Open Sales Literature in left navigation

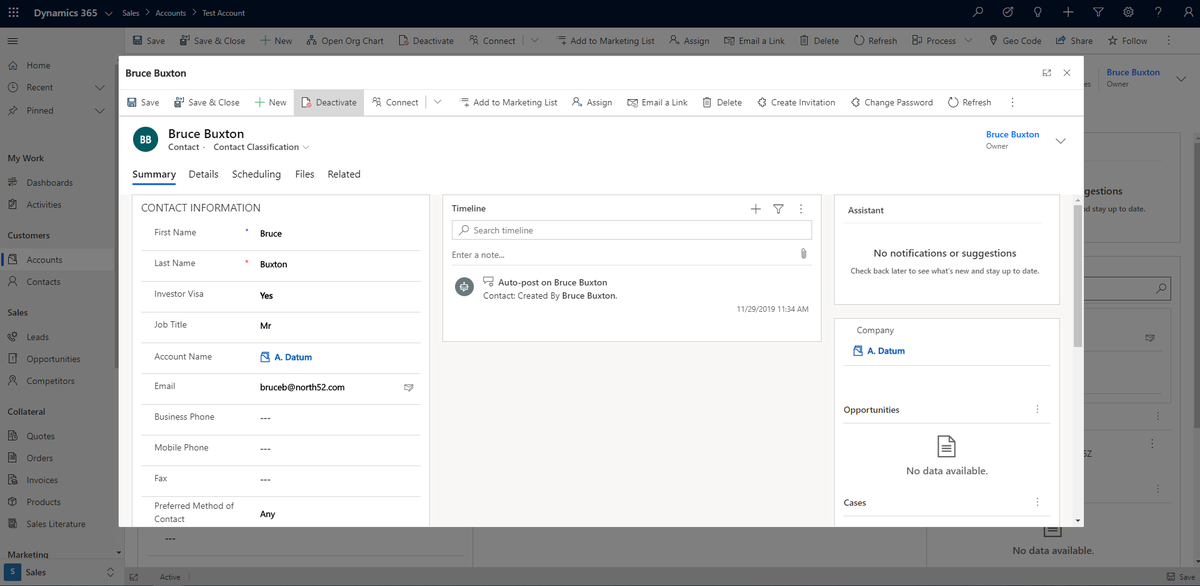(x=58, y=524)
